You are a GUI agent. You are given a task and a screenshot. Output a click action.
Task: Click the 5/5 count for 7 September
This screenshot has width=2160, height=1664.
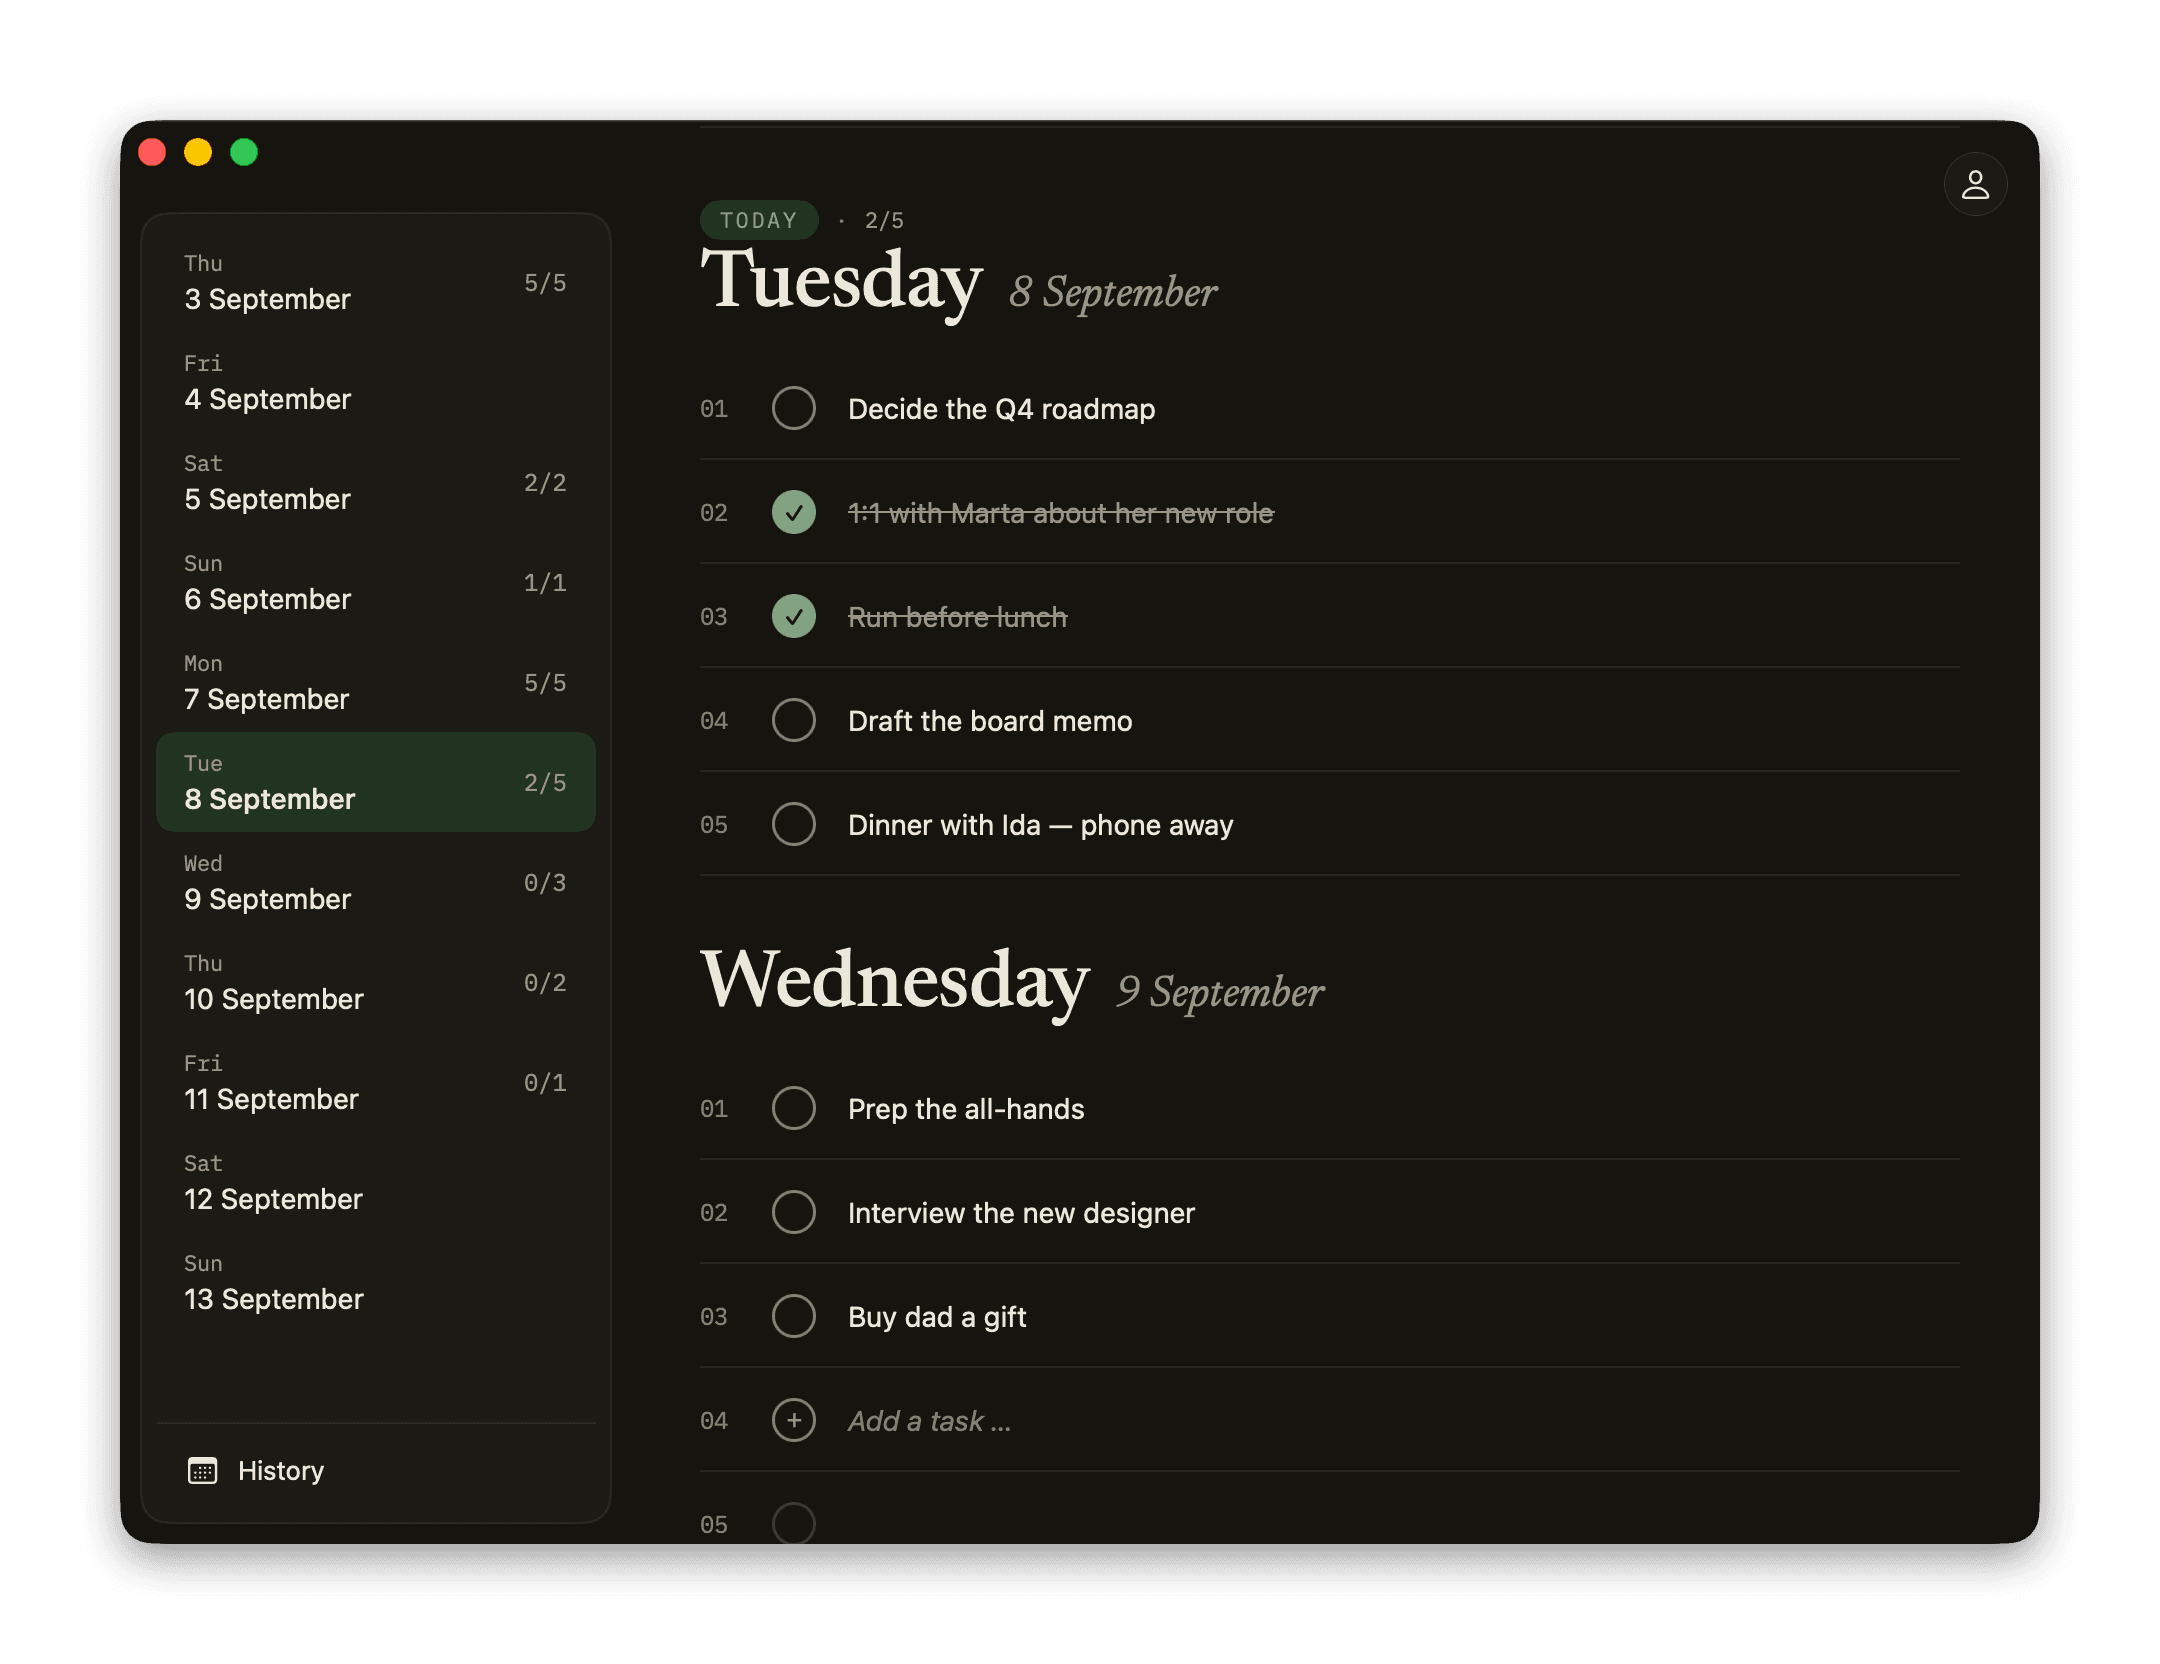(545, 683)
